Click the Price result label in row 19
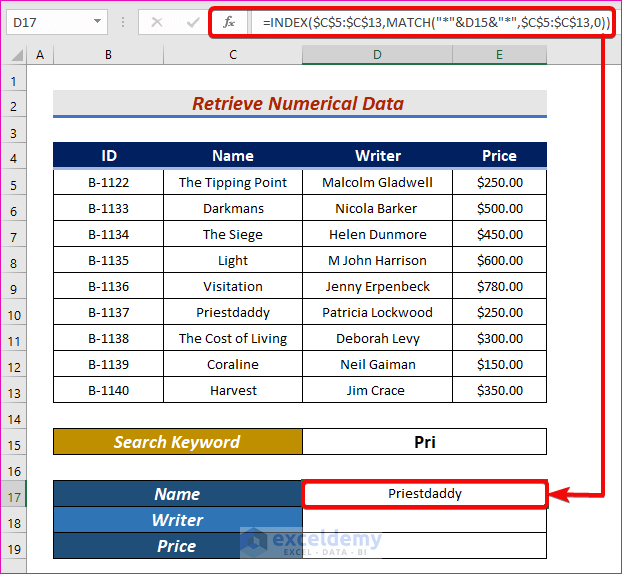Screen dimensions: 622x574 pos(178,546)
